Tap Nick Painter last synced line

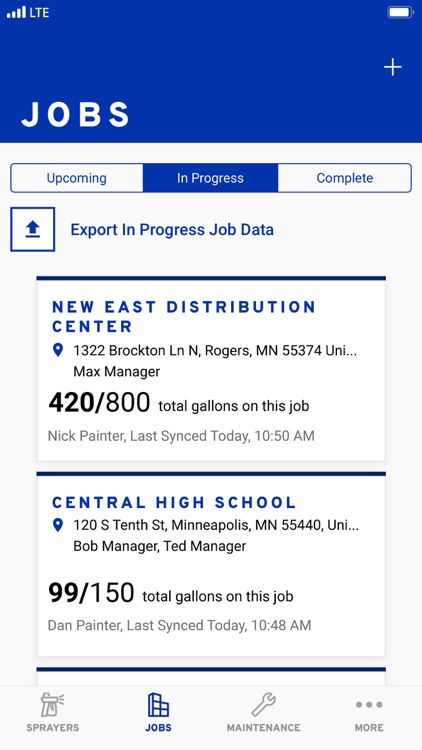pyautogui.click(x=181, y=436)
